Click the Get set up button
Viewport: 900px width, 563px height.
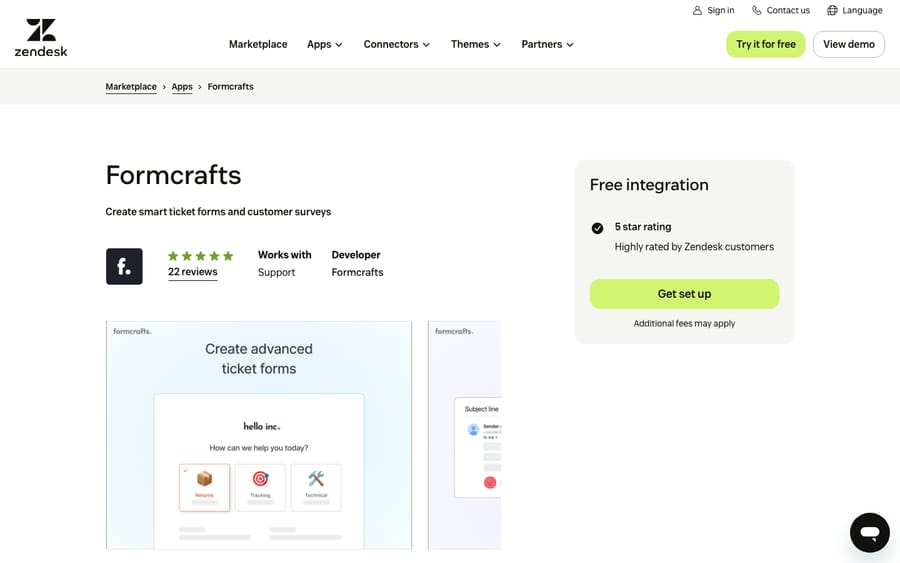tap(684, 294)
